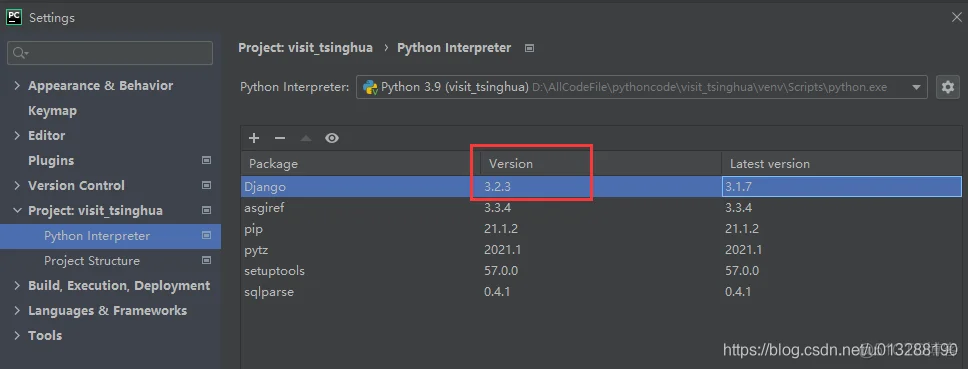968x369 pixels.
Task: Select the pytz package row
Action: [x=601, y=250]
